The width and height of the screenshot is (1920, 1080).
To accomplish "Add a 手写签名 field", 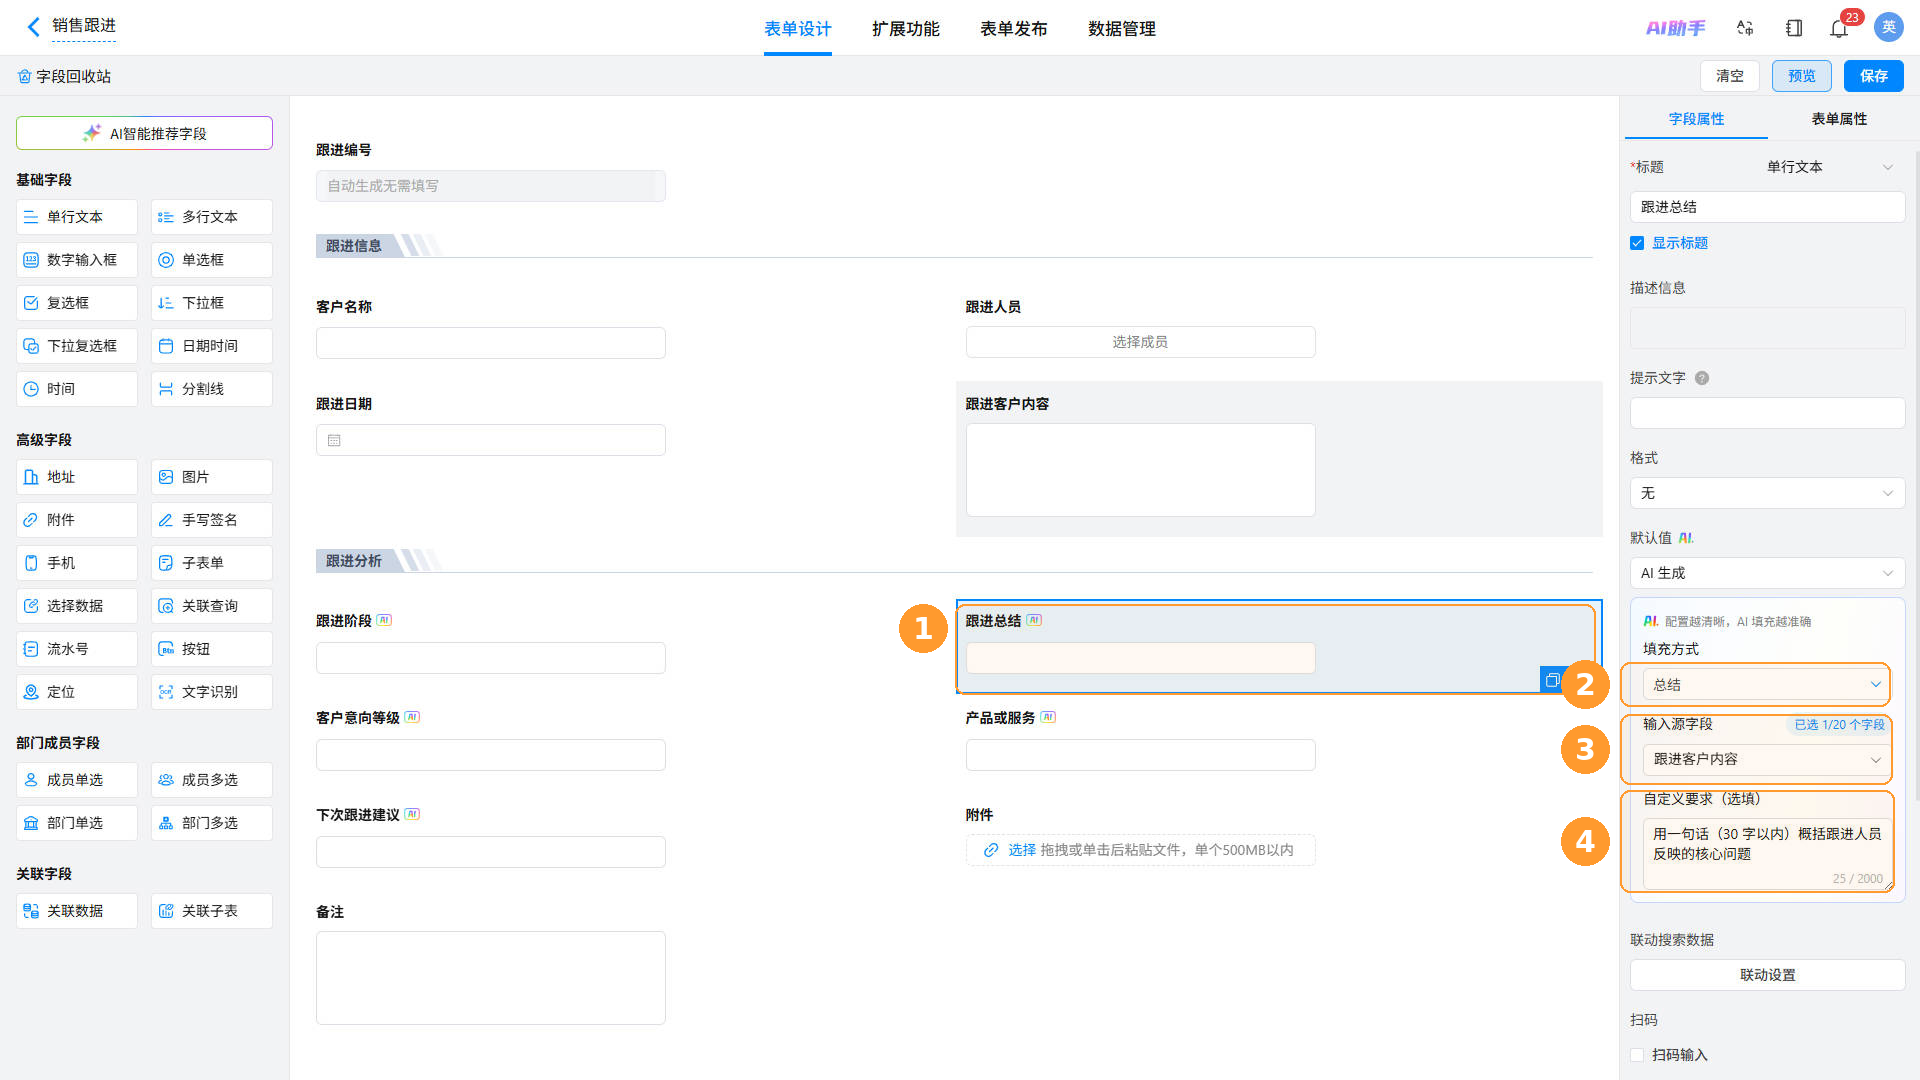I will 212,520.
